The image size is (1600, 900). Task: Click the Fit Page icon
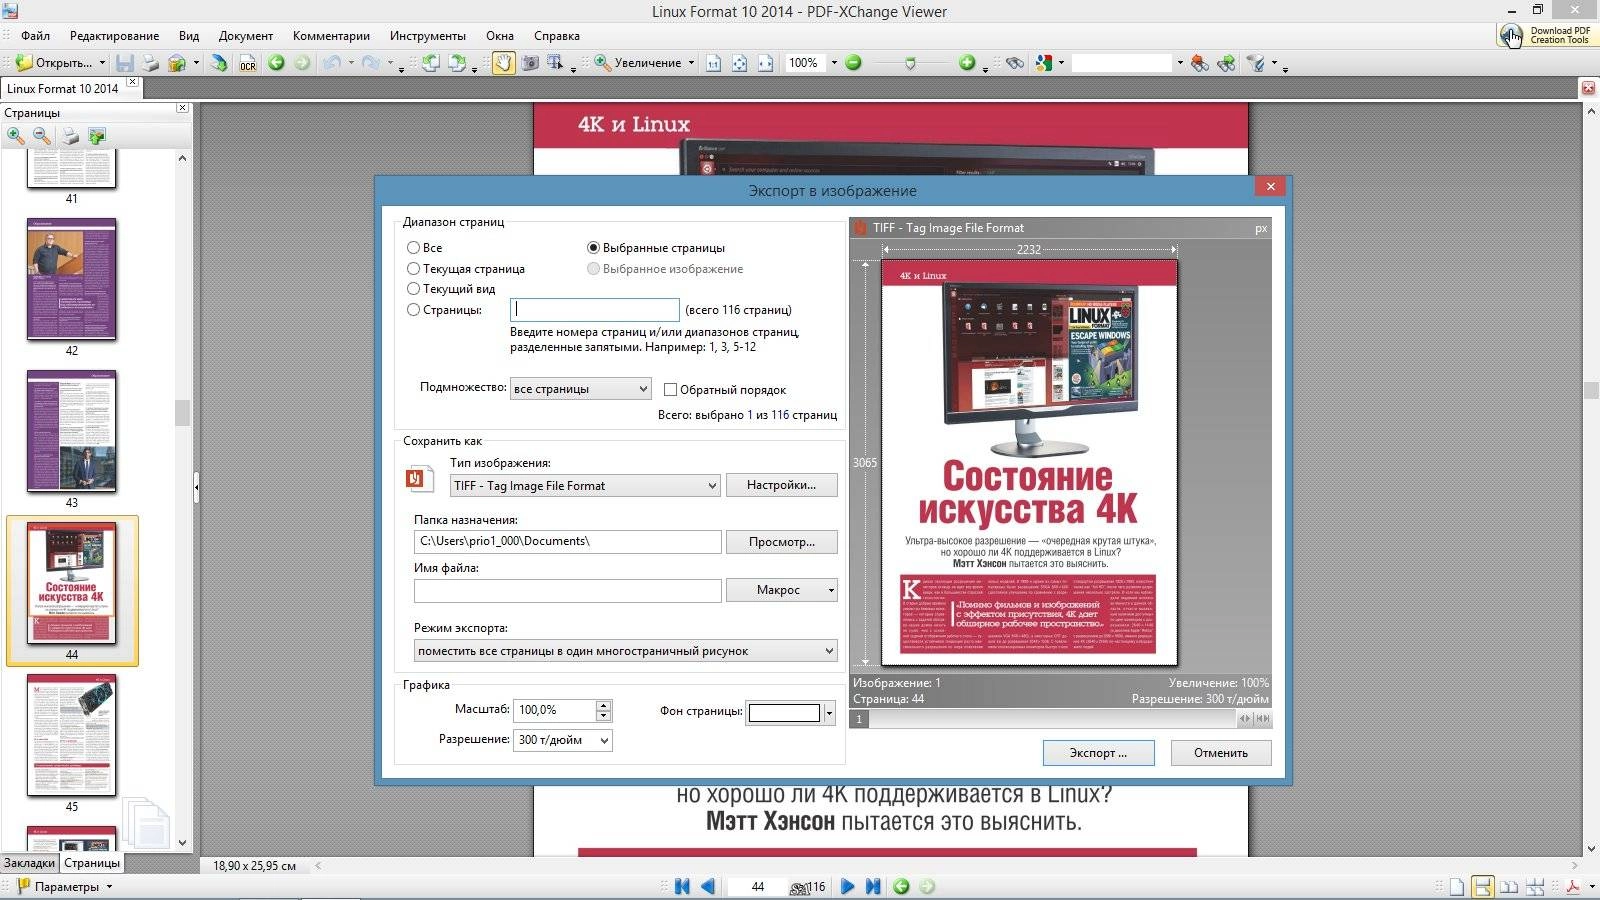[739, 63]
